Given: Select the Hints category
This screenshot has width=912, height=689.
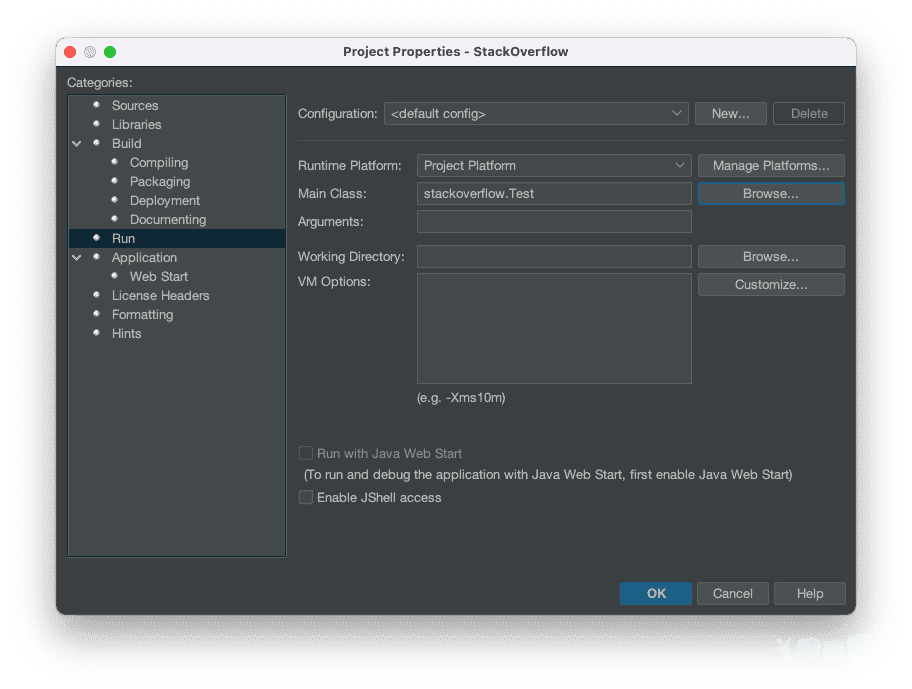Looking at the screenshot, I should pos(126,334).
